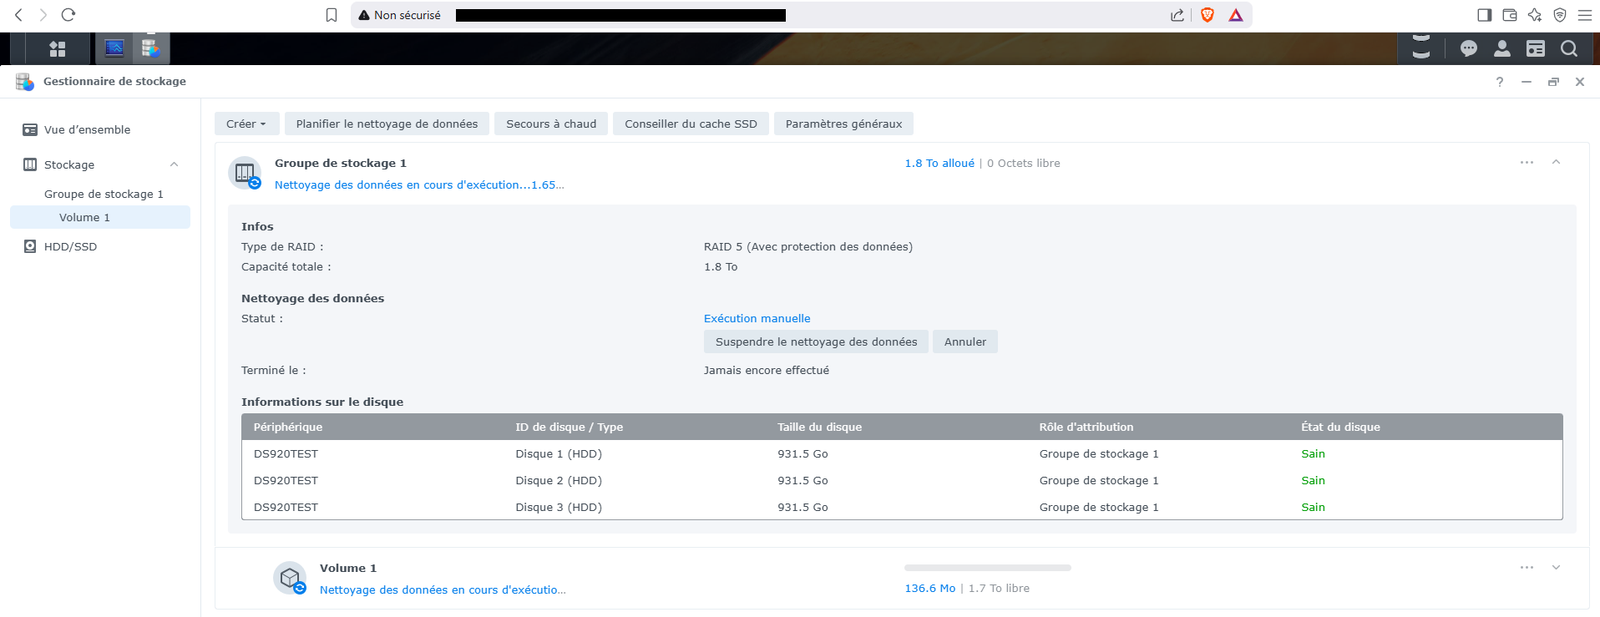Click the Volume 1 usage bar
The image size is (1600, 617).
[x=988, y=568]
